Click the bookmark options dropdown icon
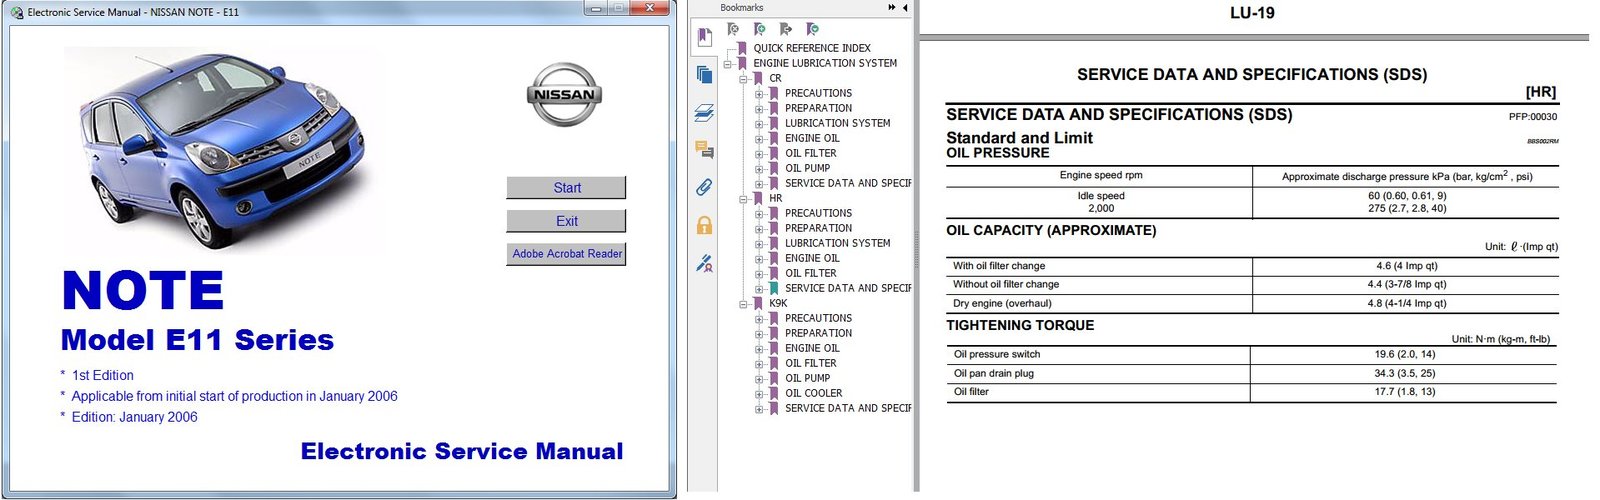 tap(812, 29)
